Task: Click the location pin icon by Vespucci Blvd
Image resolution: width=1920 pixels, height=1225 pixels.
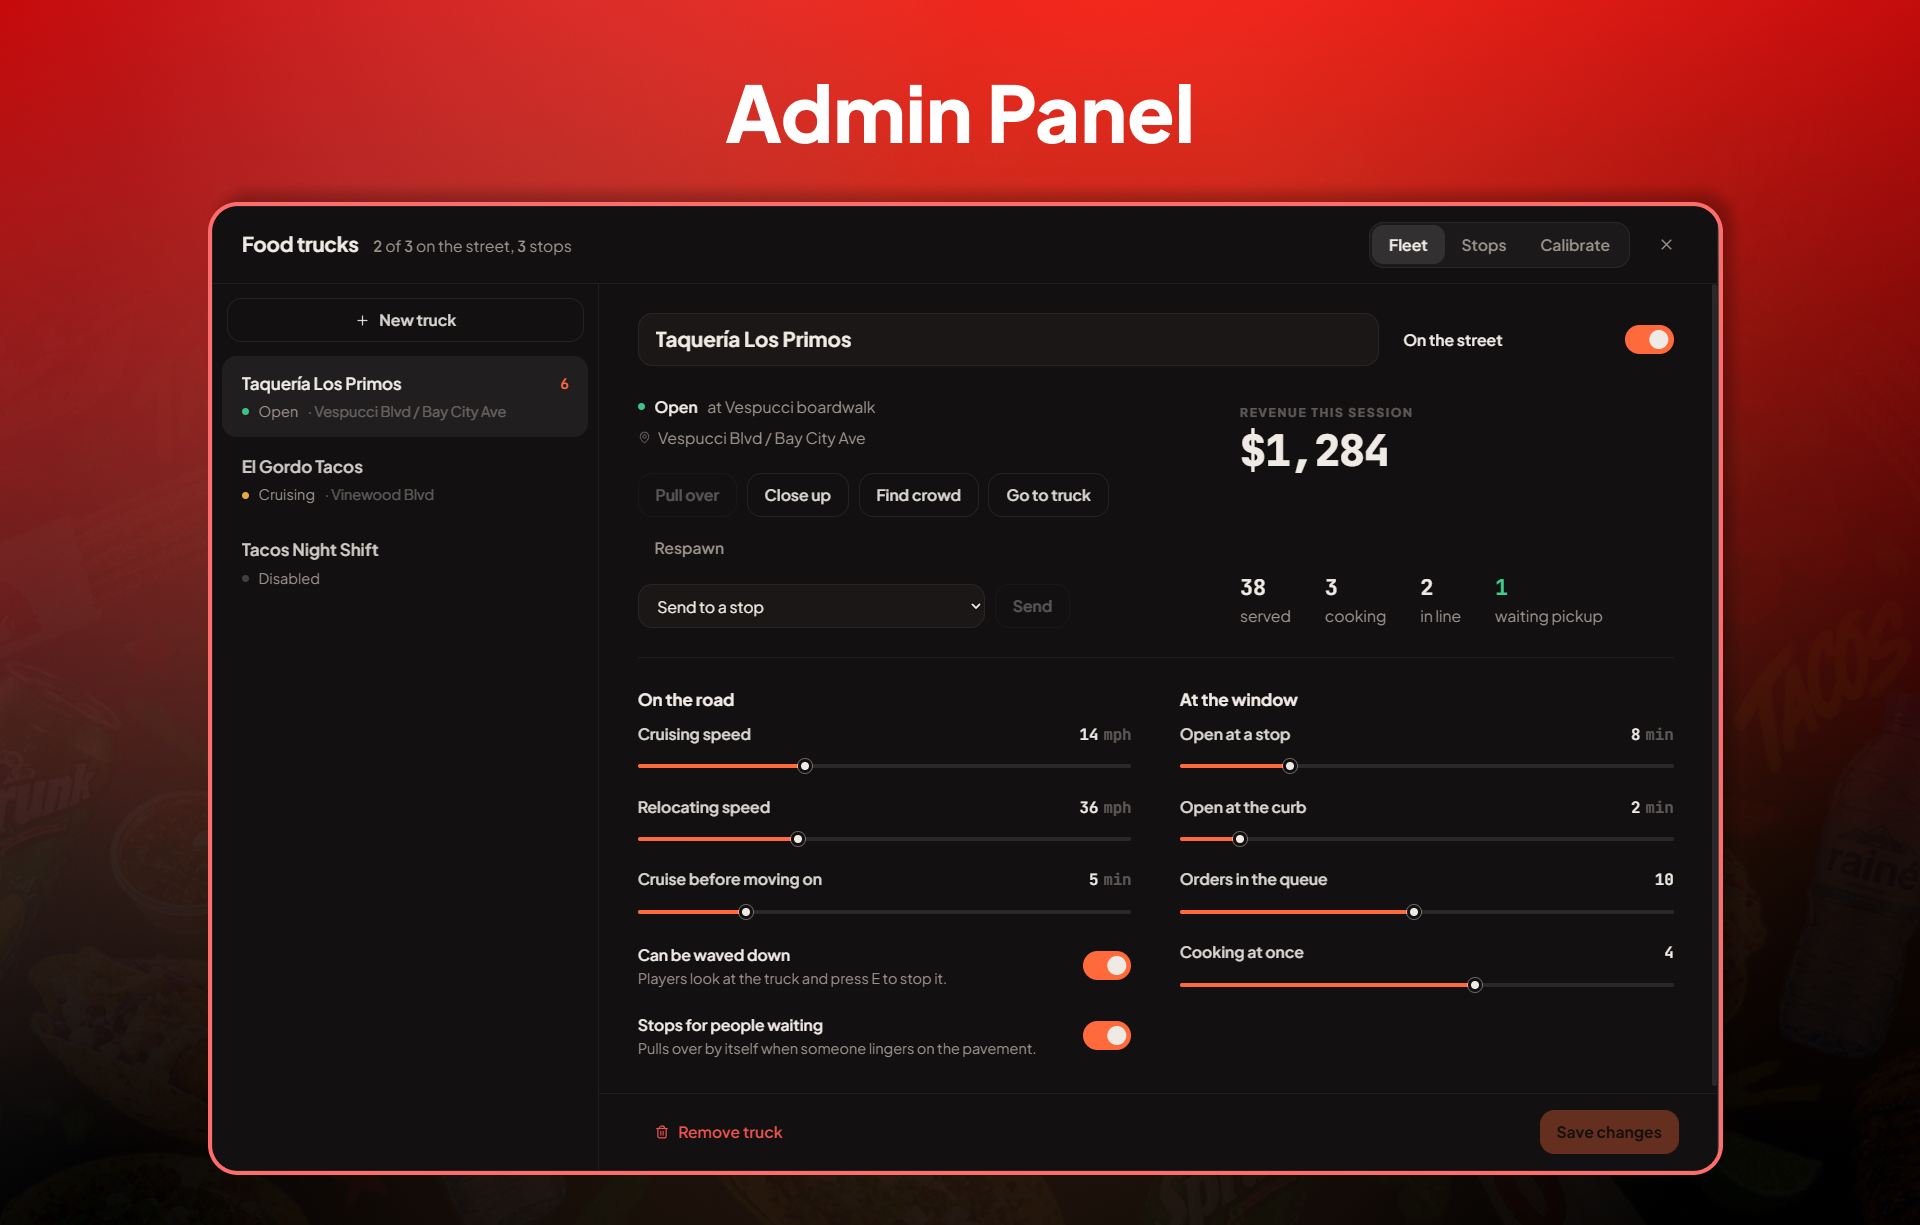Action: coord(644,438)
